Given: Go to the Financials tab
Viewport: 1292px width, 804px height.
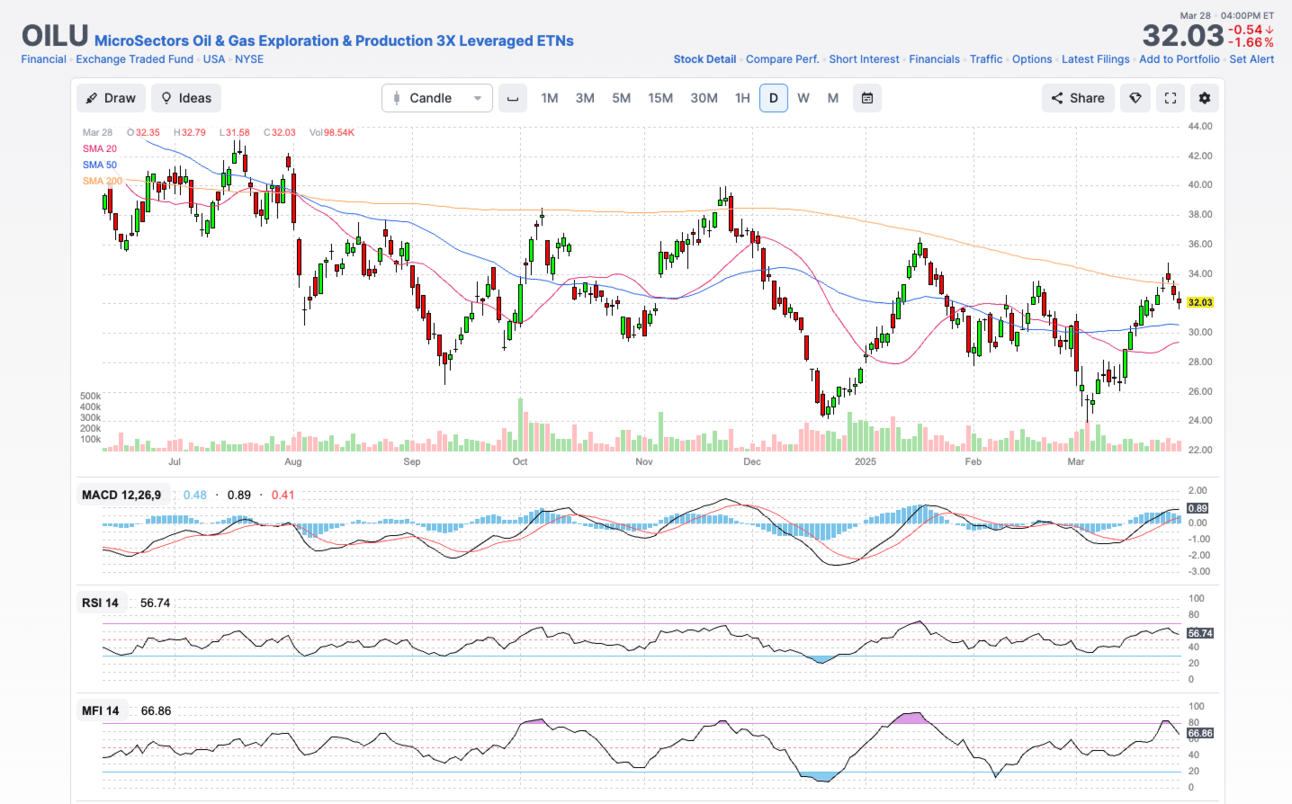Looking at the screenshot, I should (934, 59).
